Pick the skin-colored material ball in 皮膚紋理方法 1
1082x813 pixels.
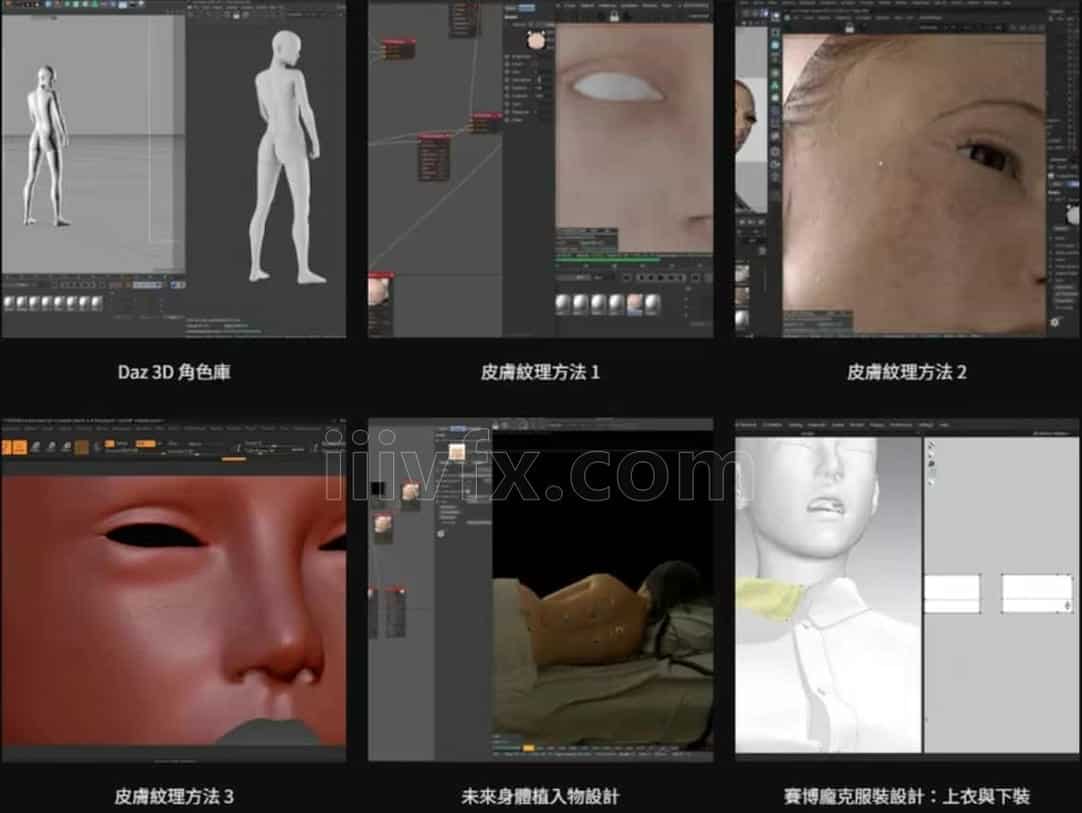click(634, 304)
